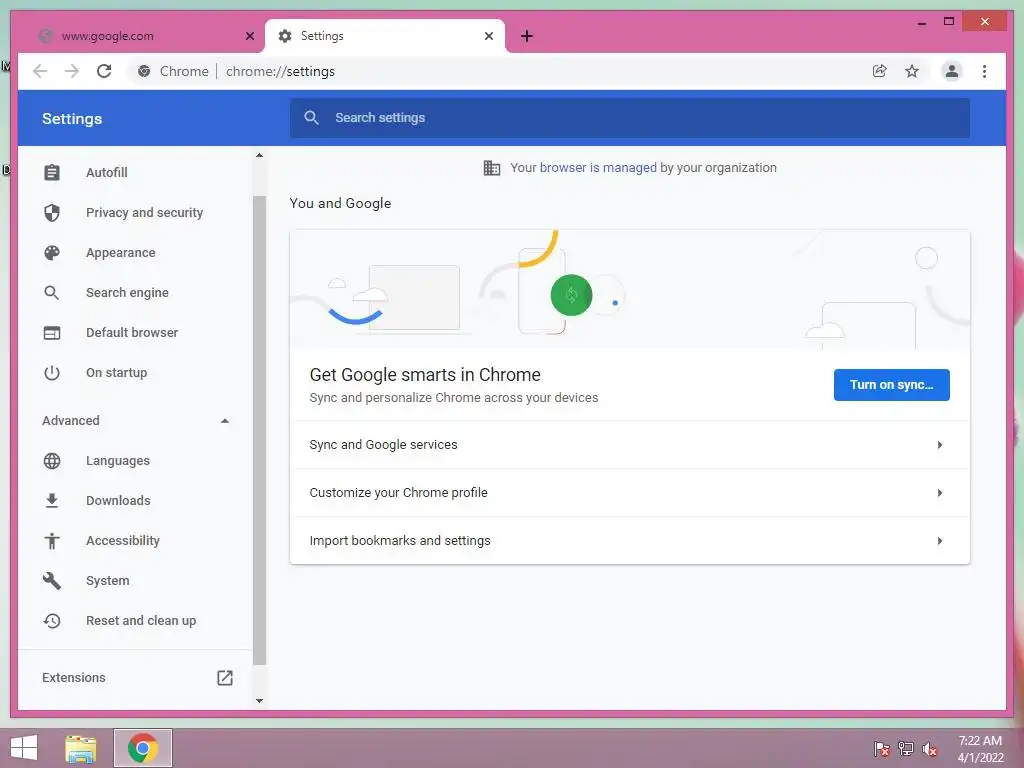Screen dimensions: 1024x768
Task: Click the Chrome site info icon in address bar
Action: click(144, 71)
